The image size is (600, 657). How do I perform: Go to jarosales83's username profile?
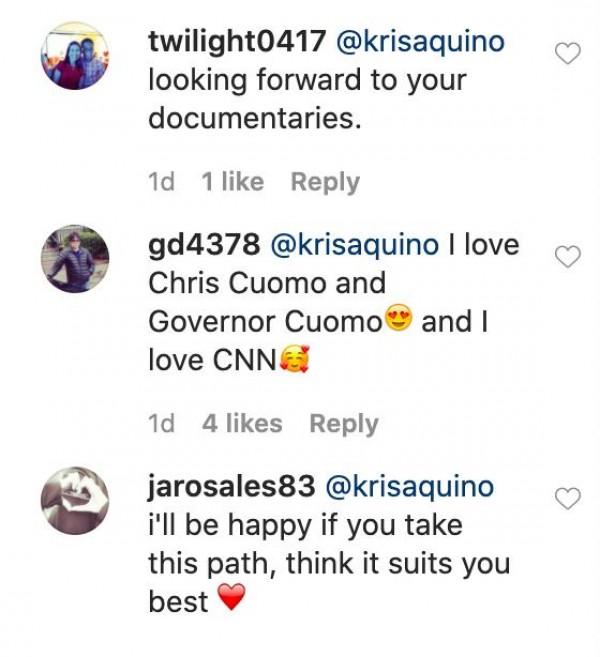232,486
